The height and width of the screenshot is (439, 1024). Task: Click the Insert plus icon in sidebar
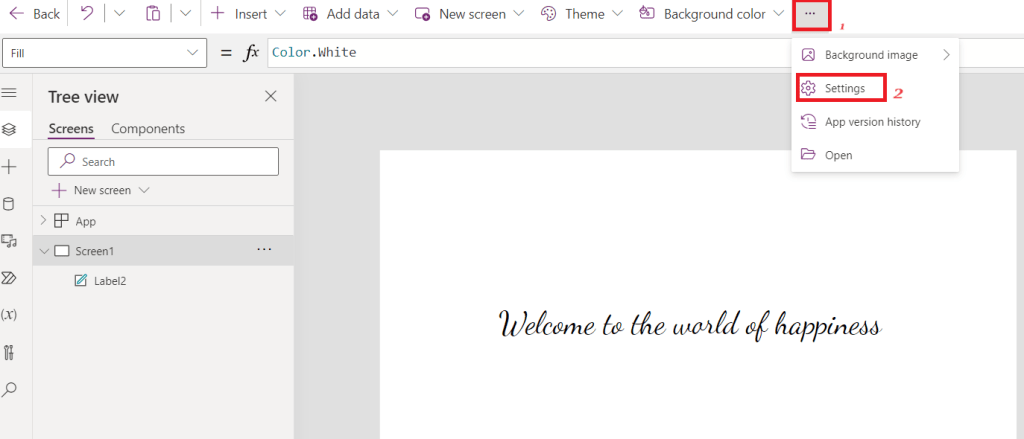[10, 167]
